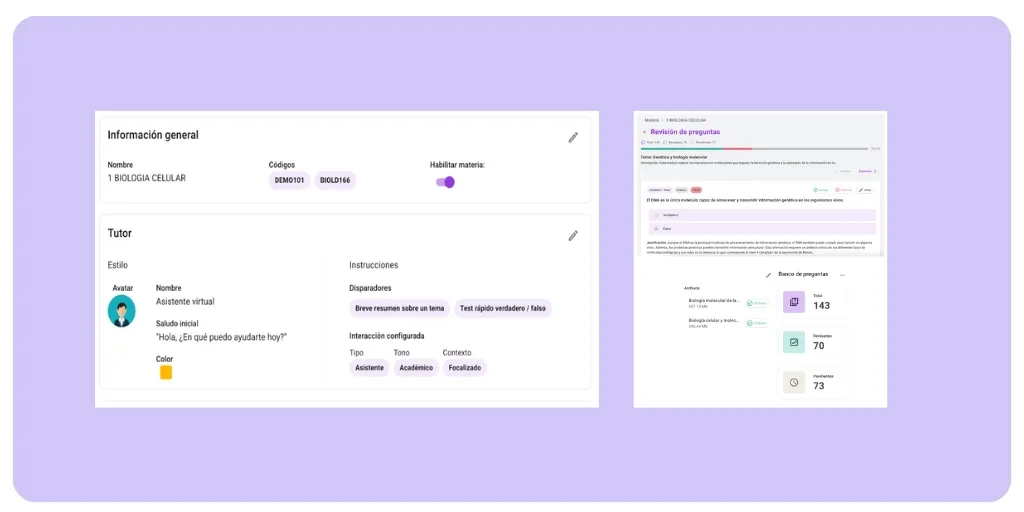Select Test rápido verdadero / falso trigger
Viewport: 1024px width, 512px height.
coord(503,309)
